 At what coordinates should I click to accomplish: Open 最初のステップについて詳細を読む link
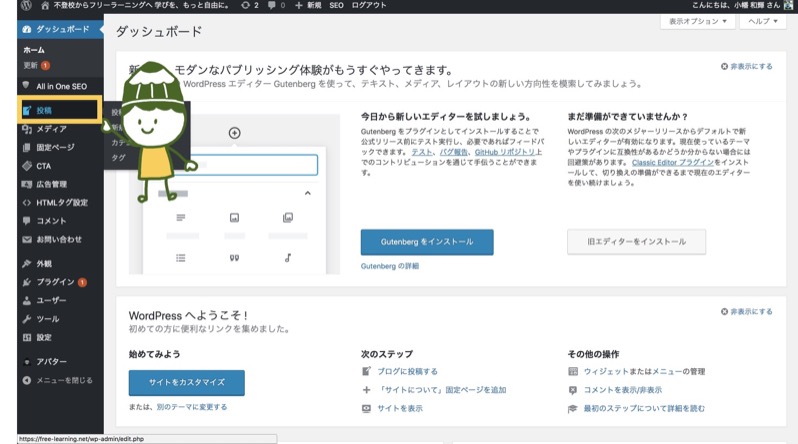coord(644,408)
